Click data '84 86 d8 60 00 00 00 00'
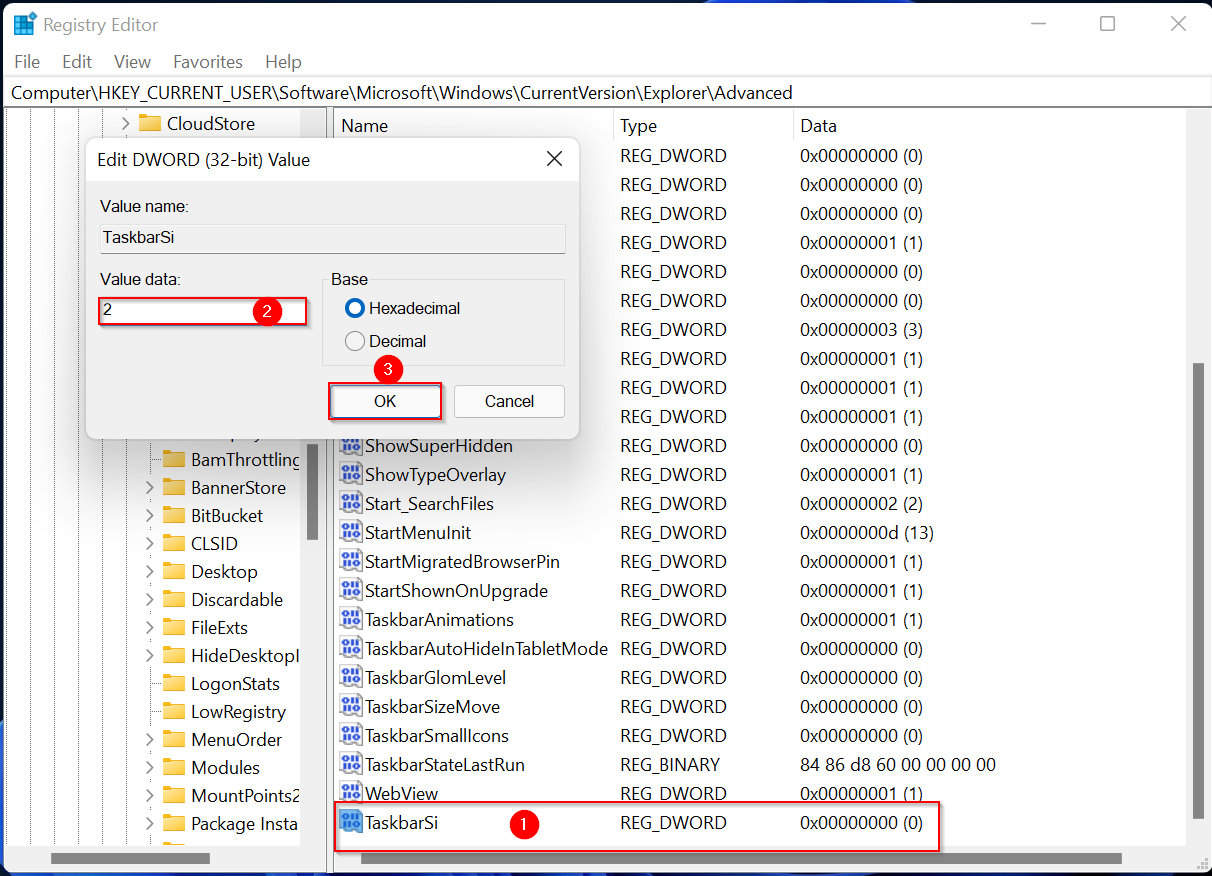1212x876 pixels. tap(898, 764)
